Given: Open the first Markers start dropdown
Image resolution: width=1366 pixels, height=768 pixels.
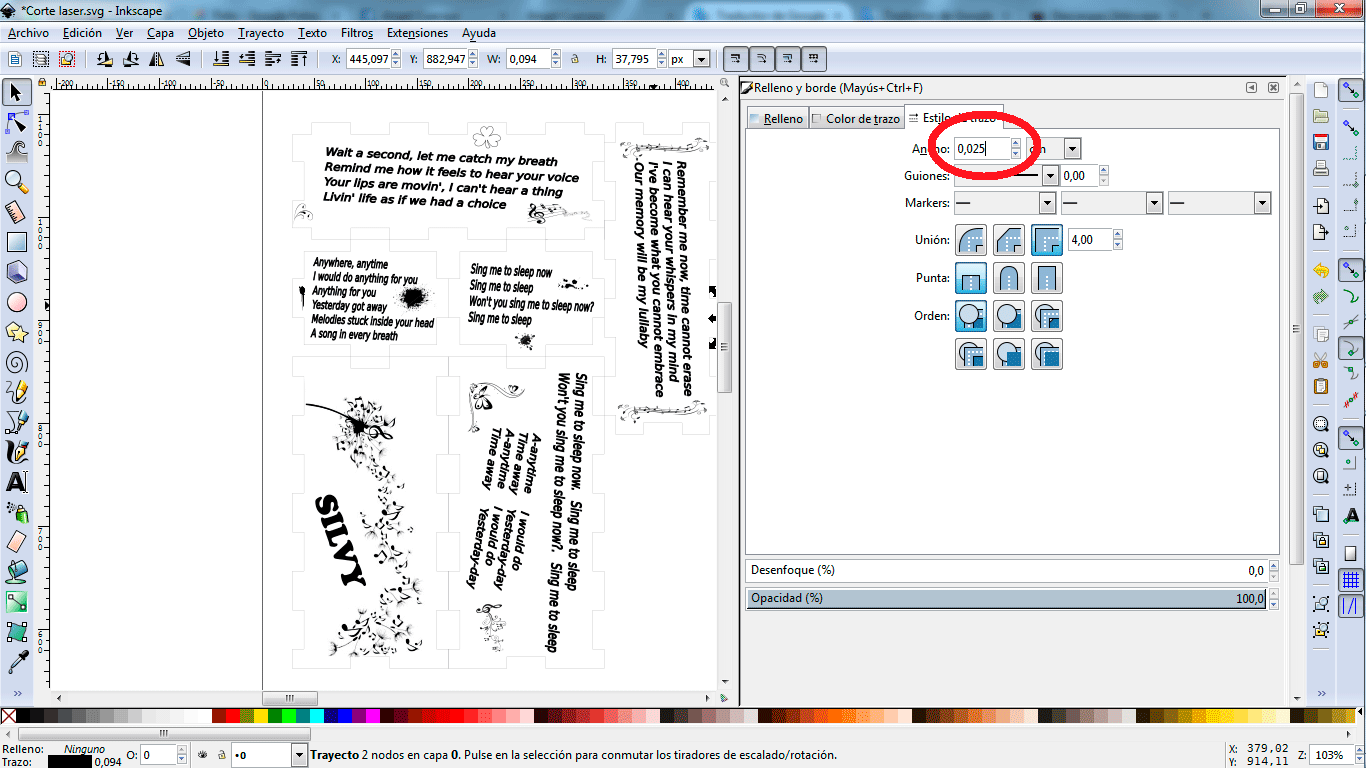Looking at the screenshot, I should tap(1047, 203).
